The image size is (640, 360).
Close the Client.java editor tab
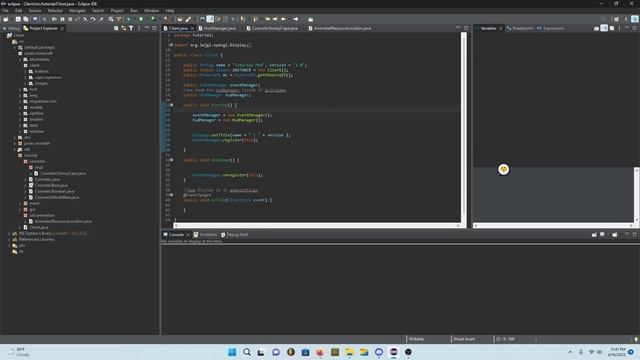coord(192,28)
